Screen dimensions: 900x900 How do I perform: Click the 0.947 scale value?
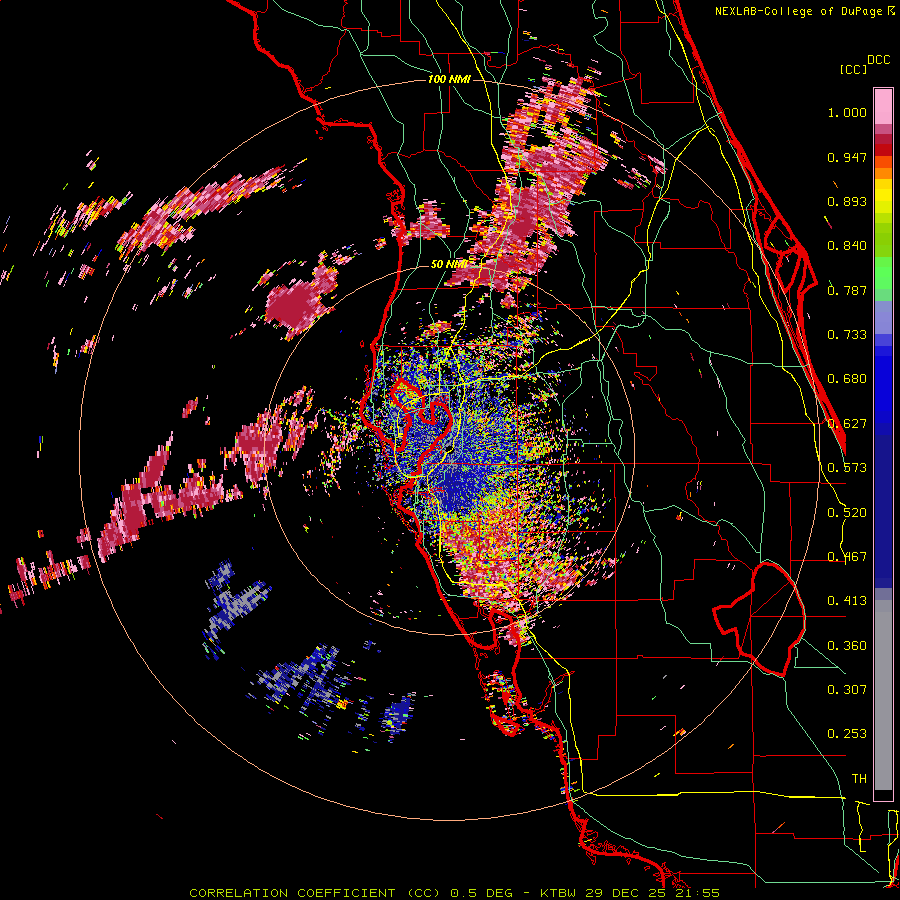[x=847, y=157]
